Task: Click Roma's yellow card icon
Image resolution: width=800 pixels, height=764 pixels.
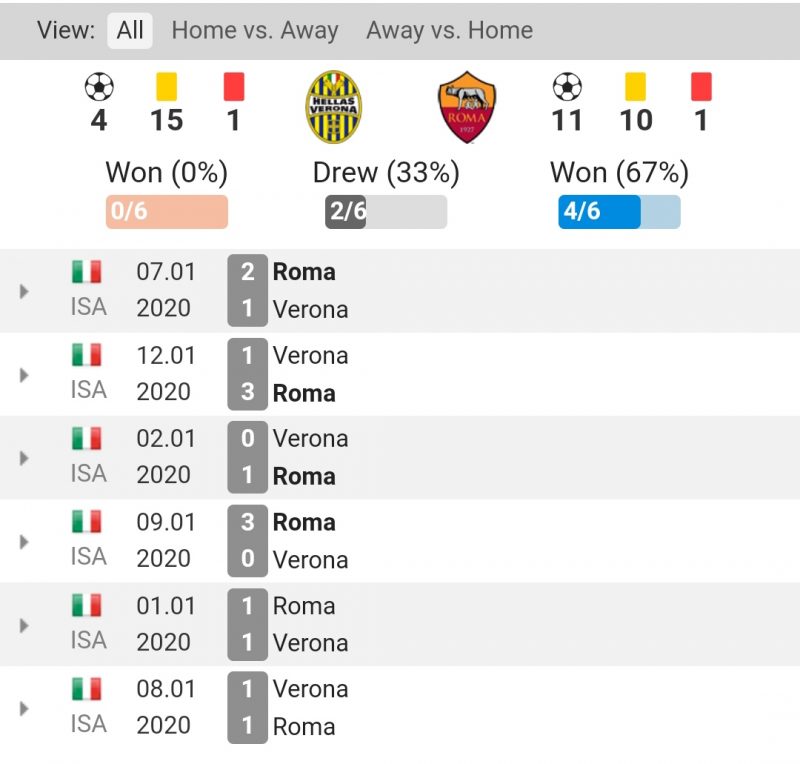Action: pyautogui.click(x=635, y=87)
